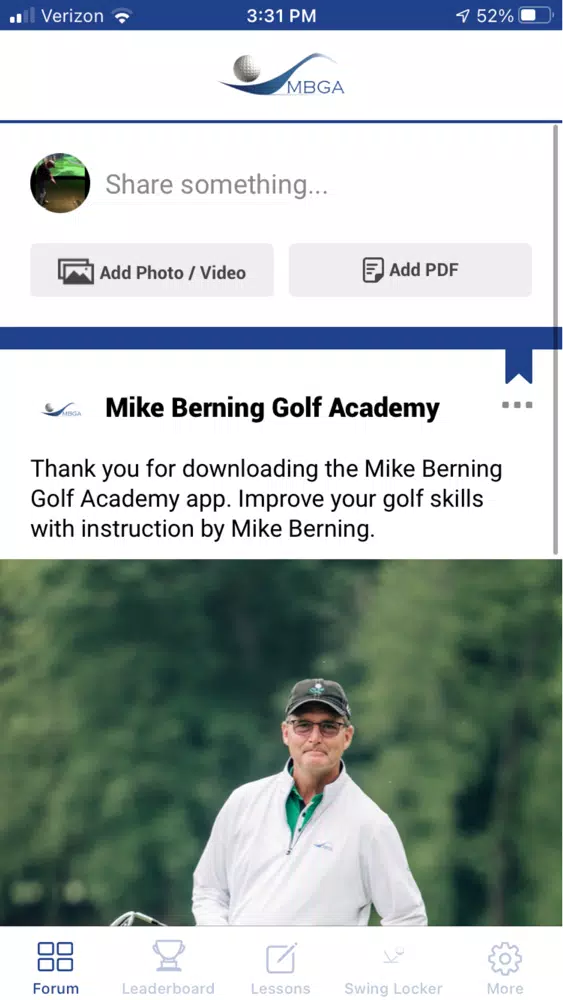The image size is (563, 1000).
Task: Switch to the Swing Locker tab label
Action: tap(393, 989)
